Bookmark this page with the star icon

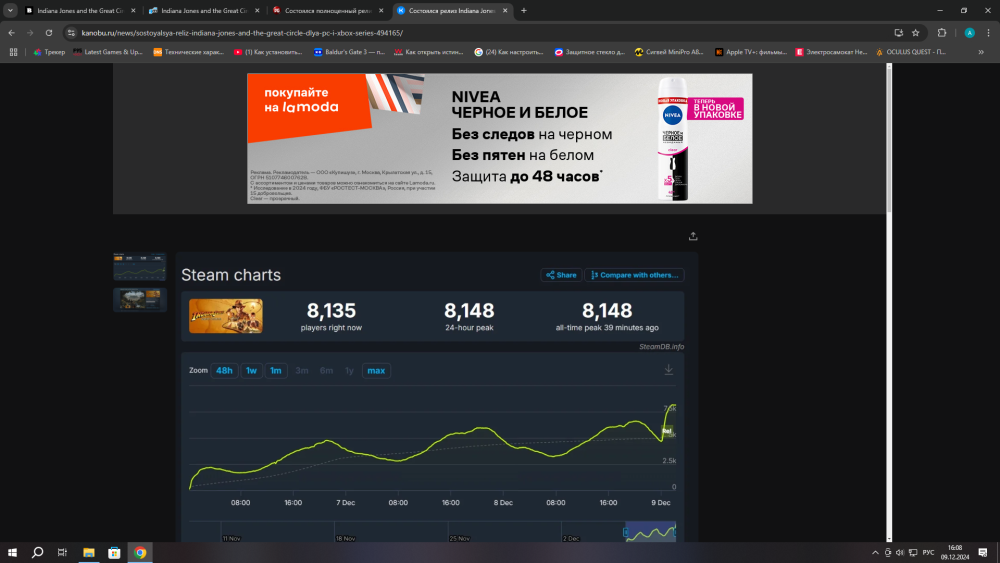(x=915, y=32)
